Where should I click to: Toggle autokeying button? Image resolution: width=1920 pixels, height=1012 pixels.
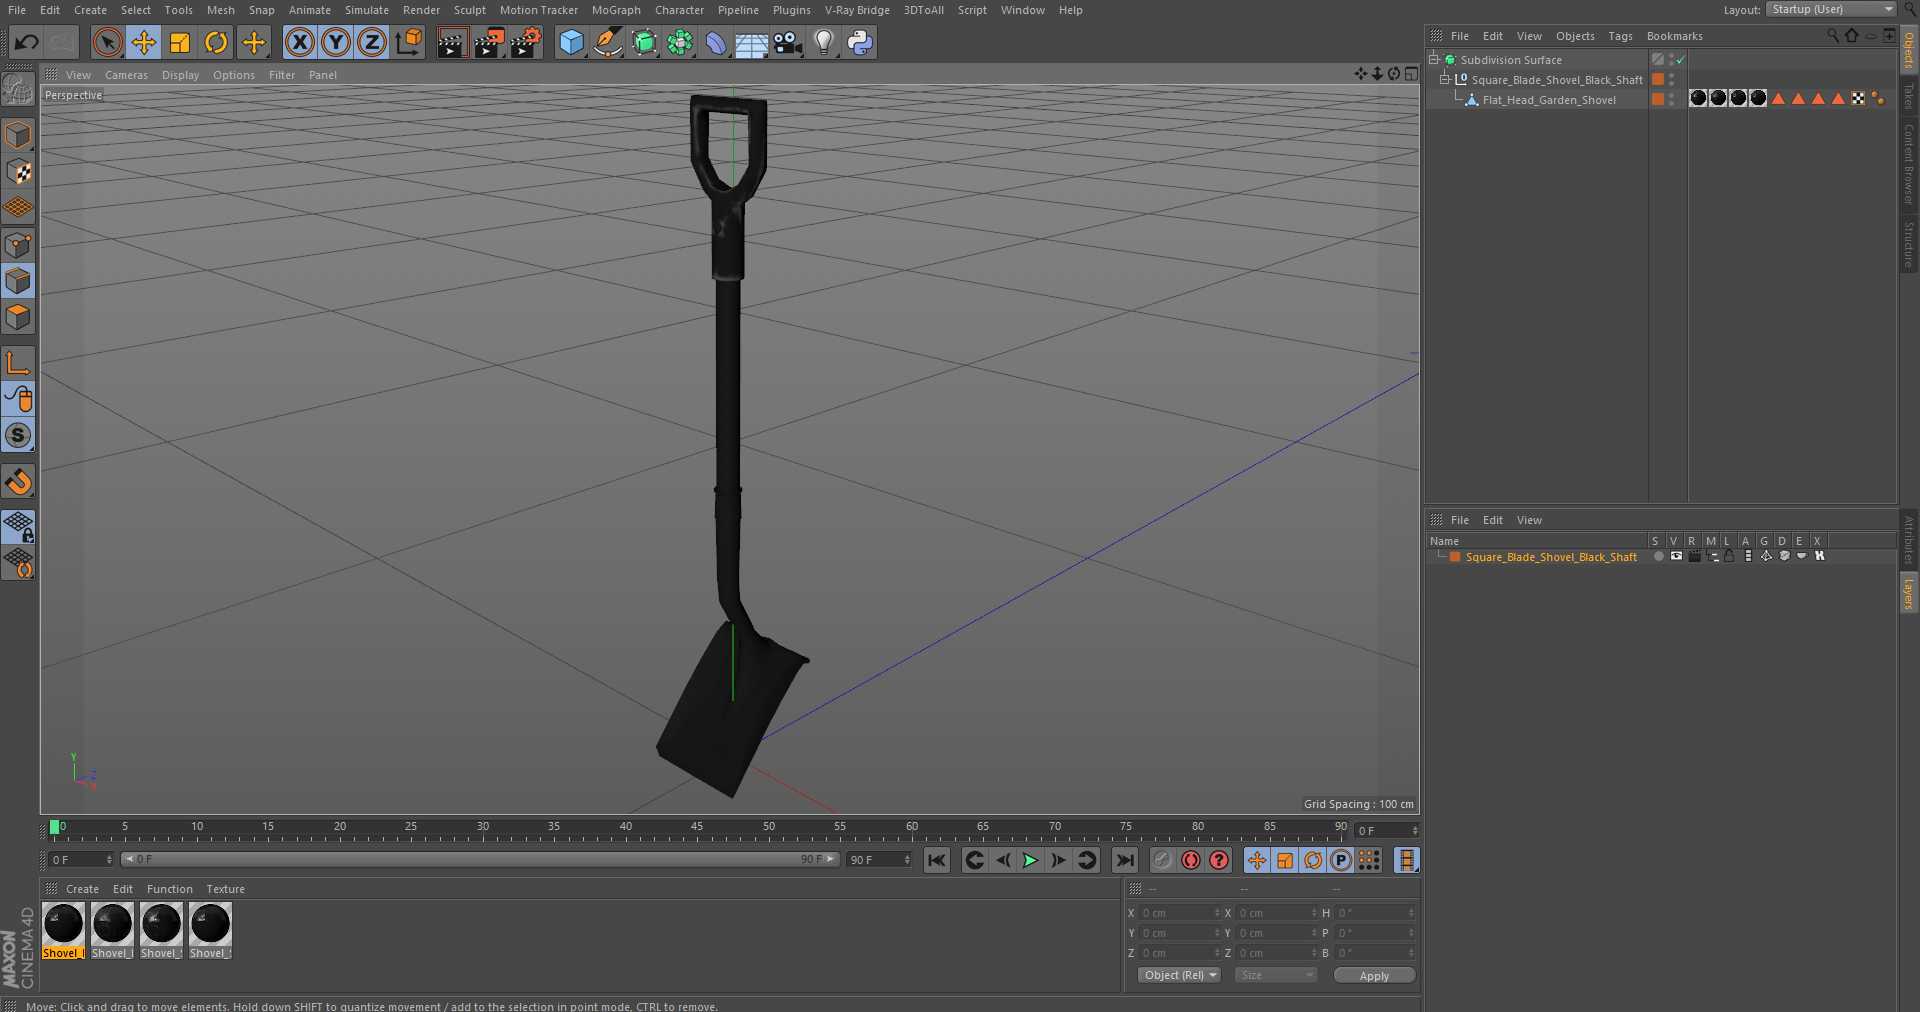click(1190, 860)
